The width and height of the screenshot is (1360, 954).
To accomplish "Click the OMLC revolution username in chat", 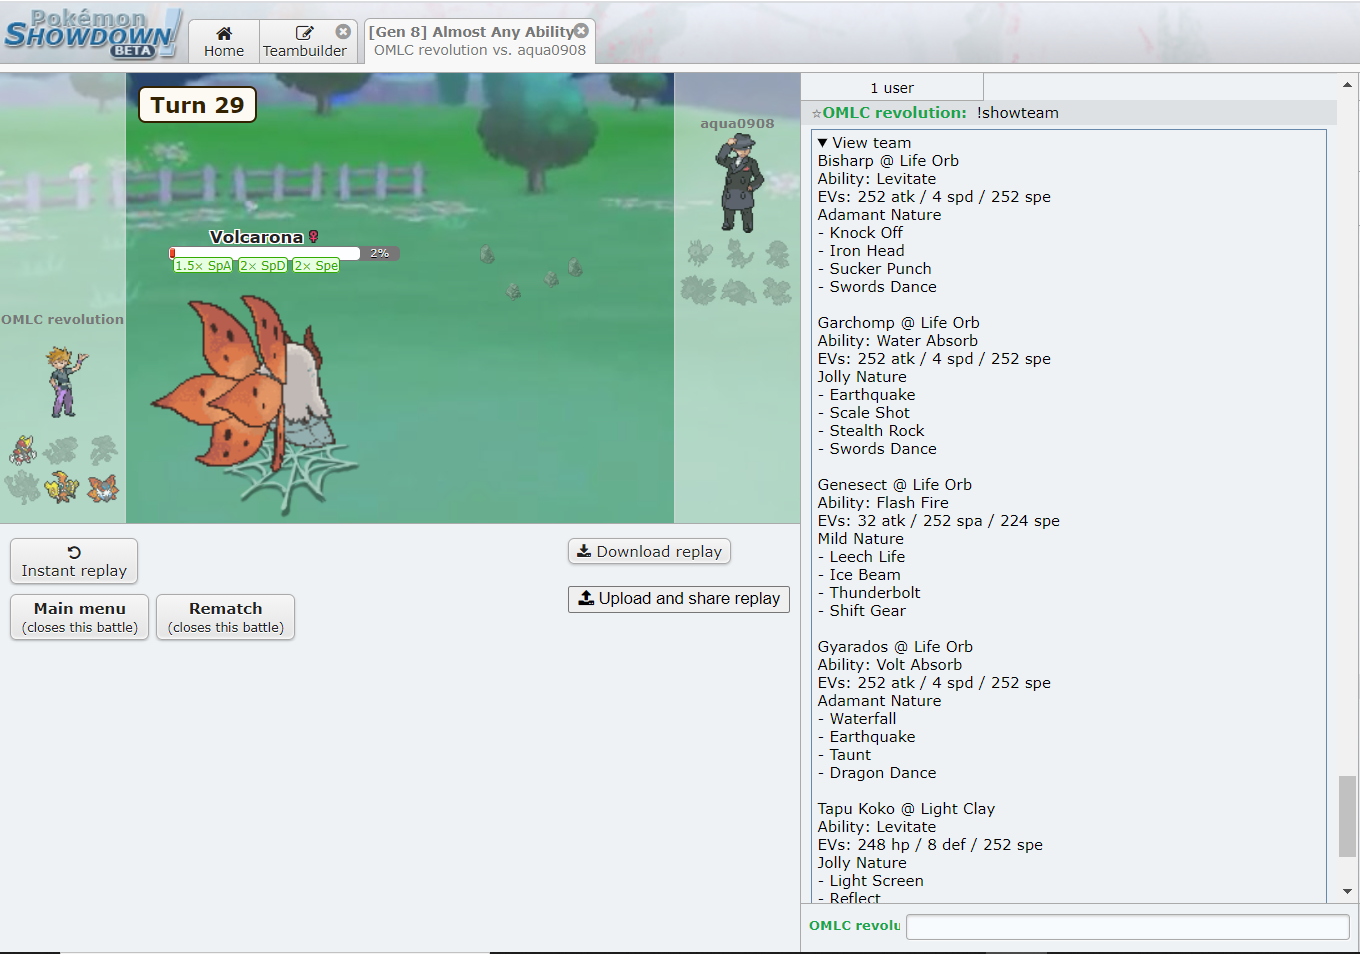I will 894,113.
